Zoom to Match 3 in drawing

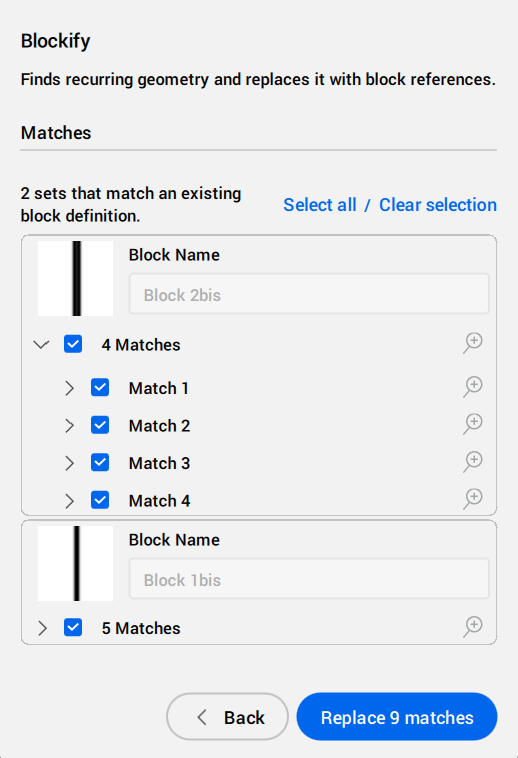pos(473,462)
